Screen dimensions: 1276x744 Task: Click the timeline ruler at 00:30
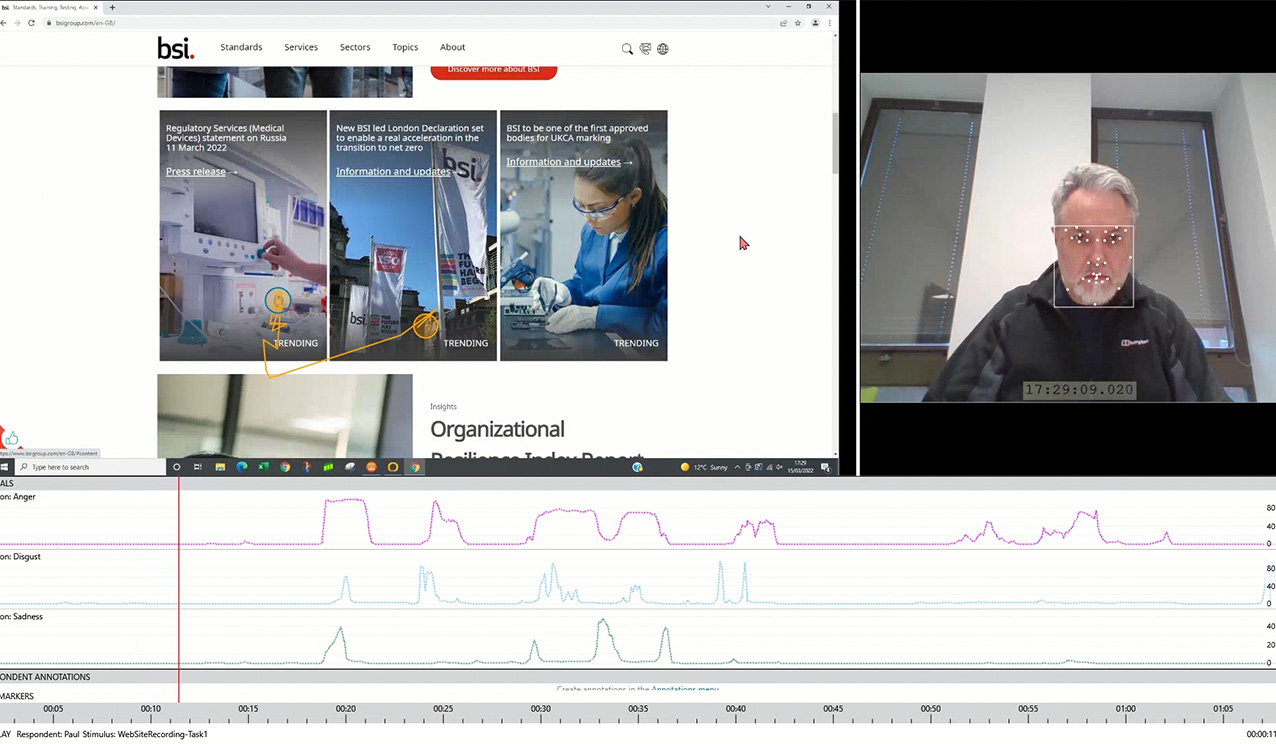click(x=540, y=709)
